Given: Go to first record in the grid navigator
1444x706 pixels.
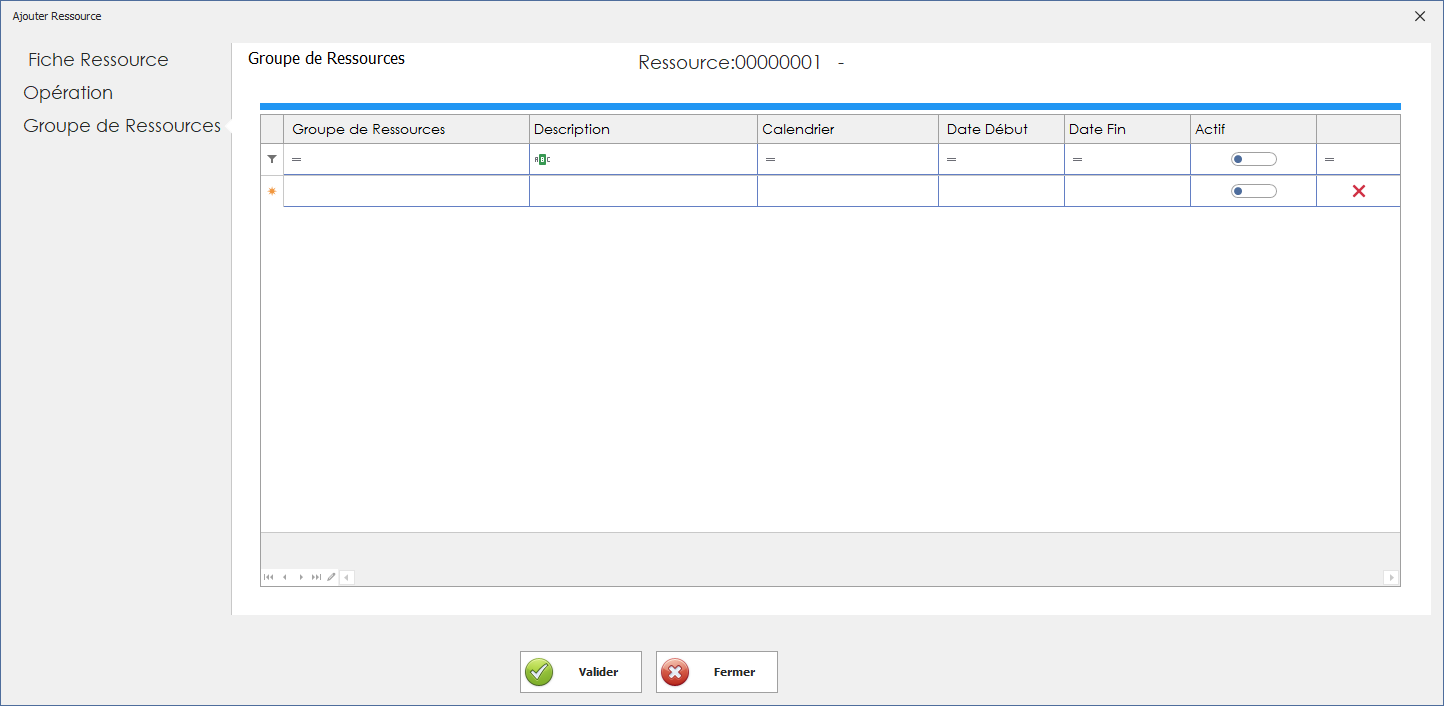Looking at the screenshot, I should pos(267,577).
